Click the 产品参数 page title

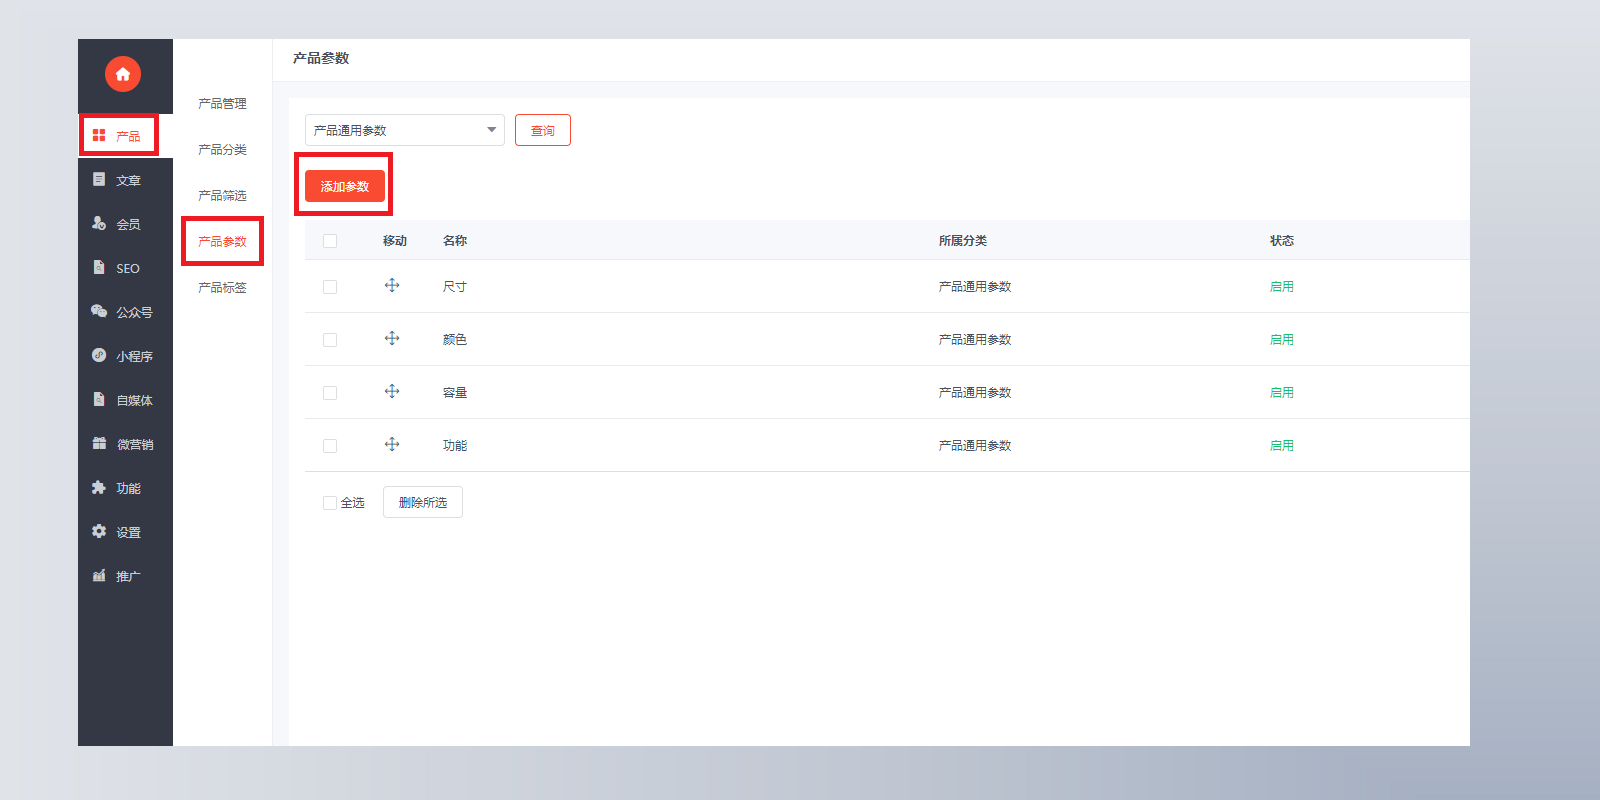tap(321, 59)
